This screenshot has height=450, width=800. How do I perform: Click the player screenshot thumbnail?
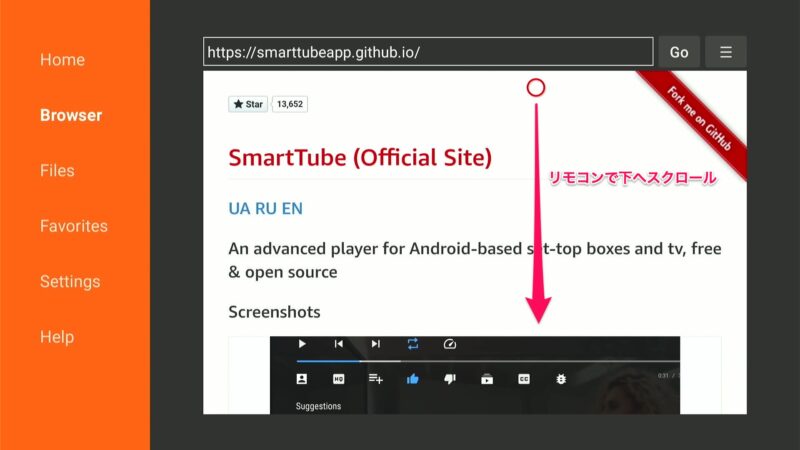[475, 375]
